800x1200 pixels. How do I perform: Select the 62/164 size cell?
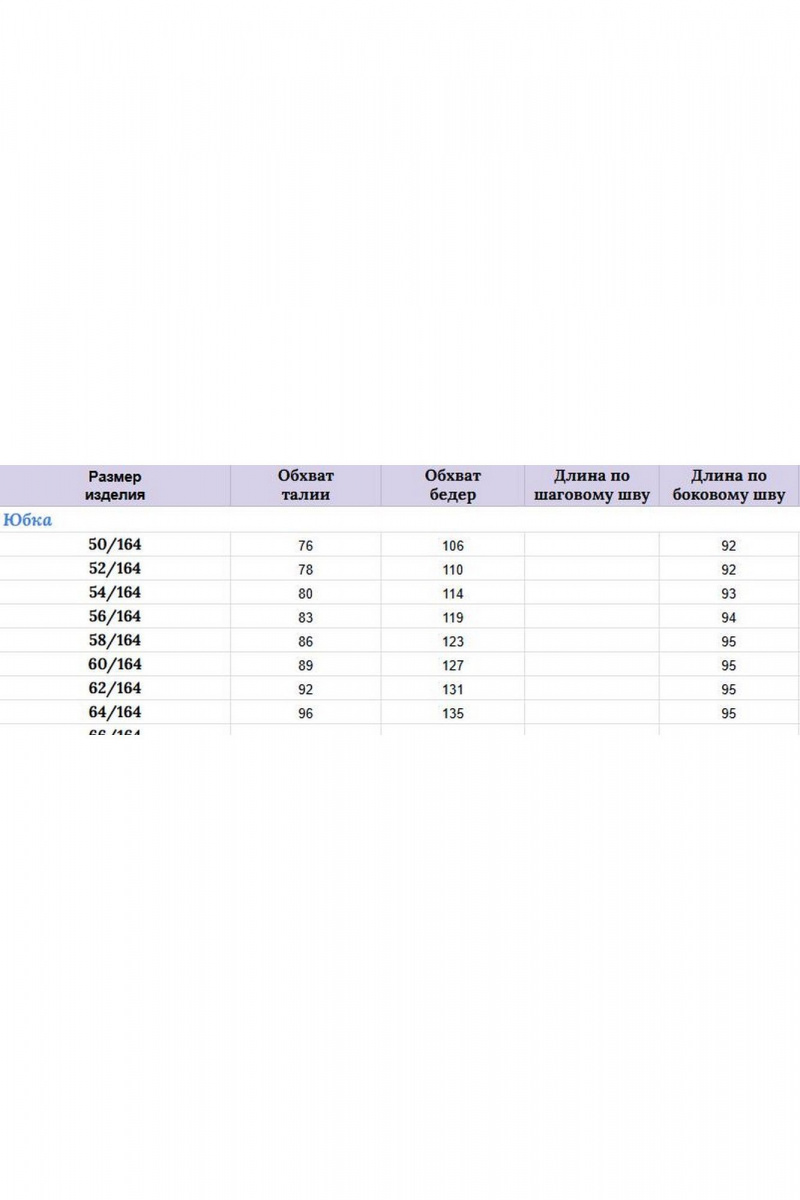[115, 689]
